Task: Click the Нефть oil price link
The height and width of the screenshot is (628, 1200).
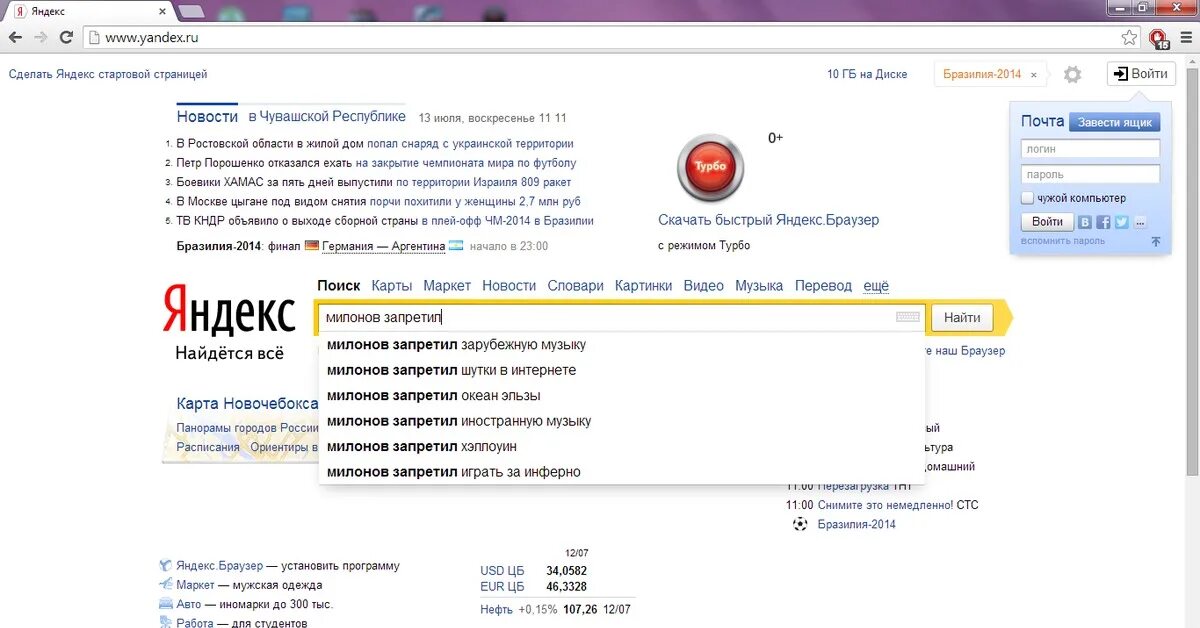Action: pos(496,610)
